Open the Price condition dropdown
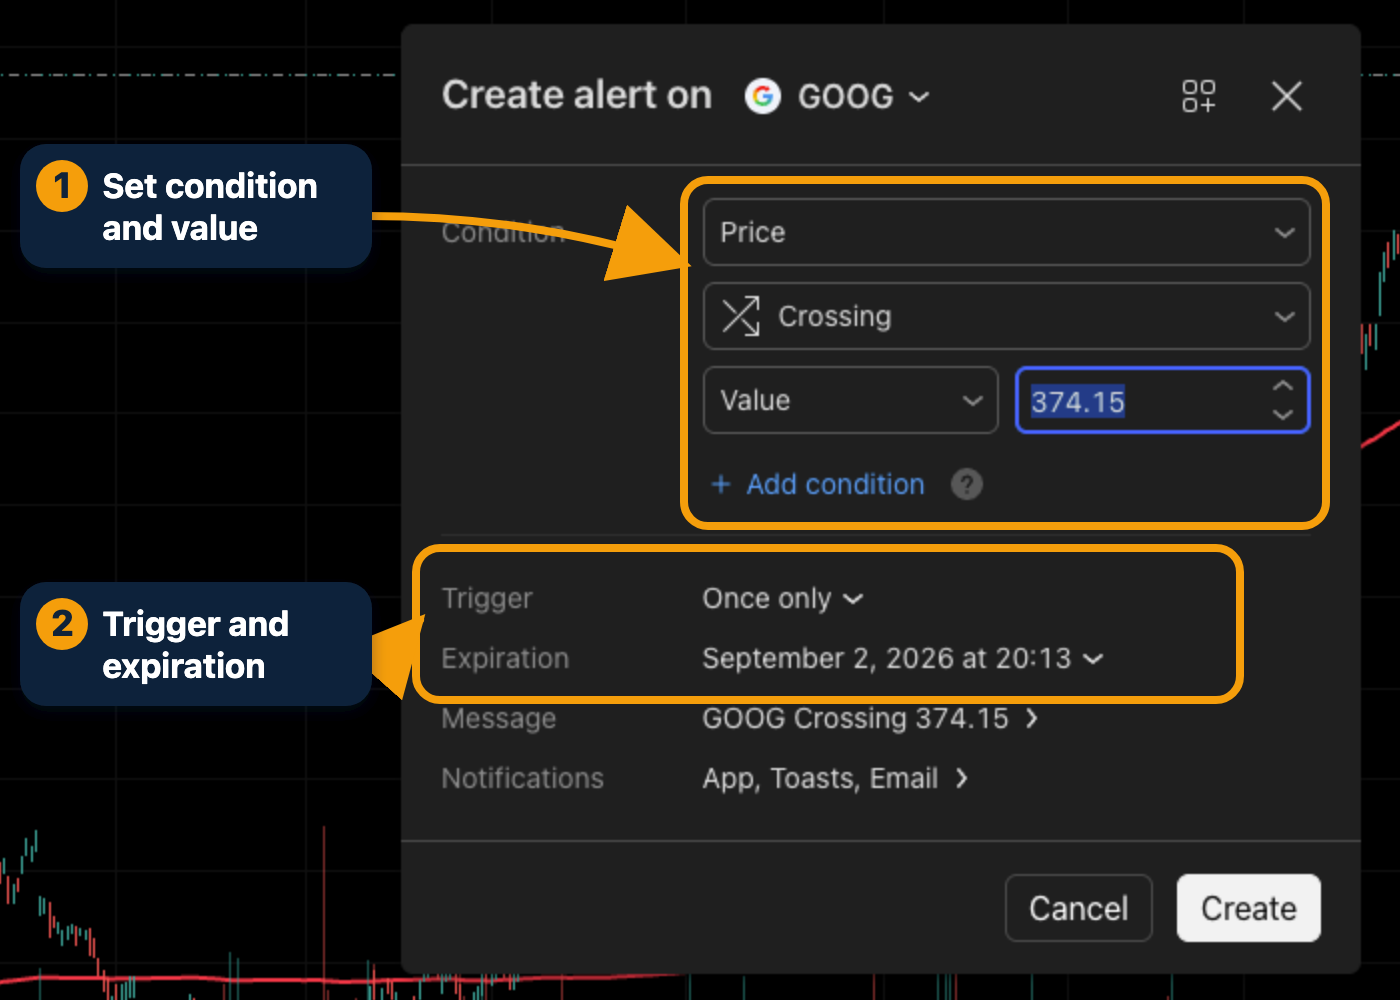 tap(1007, 232)
